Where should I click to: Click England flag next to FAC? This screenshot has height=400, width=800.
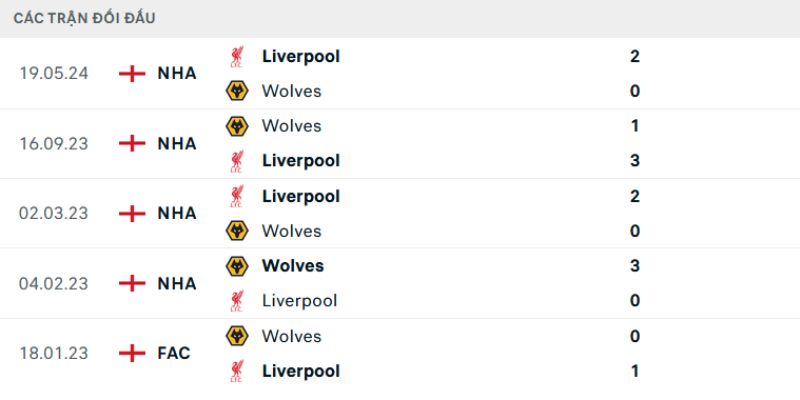pos(131,353)
